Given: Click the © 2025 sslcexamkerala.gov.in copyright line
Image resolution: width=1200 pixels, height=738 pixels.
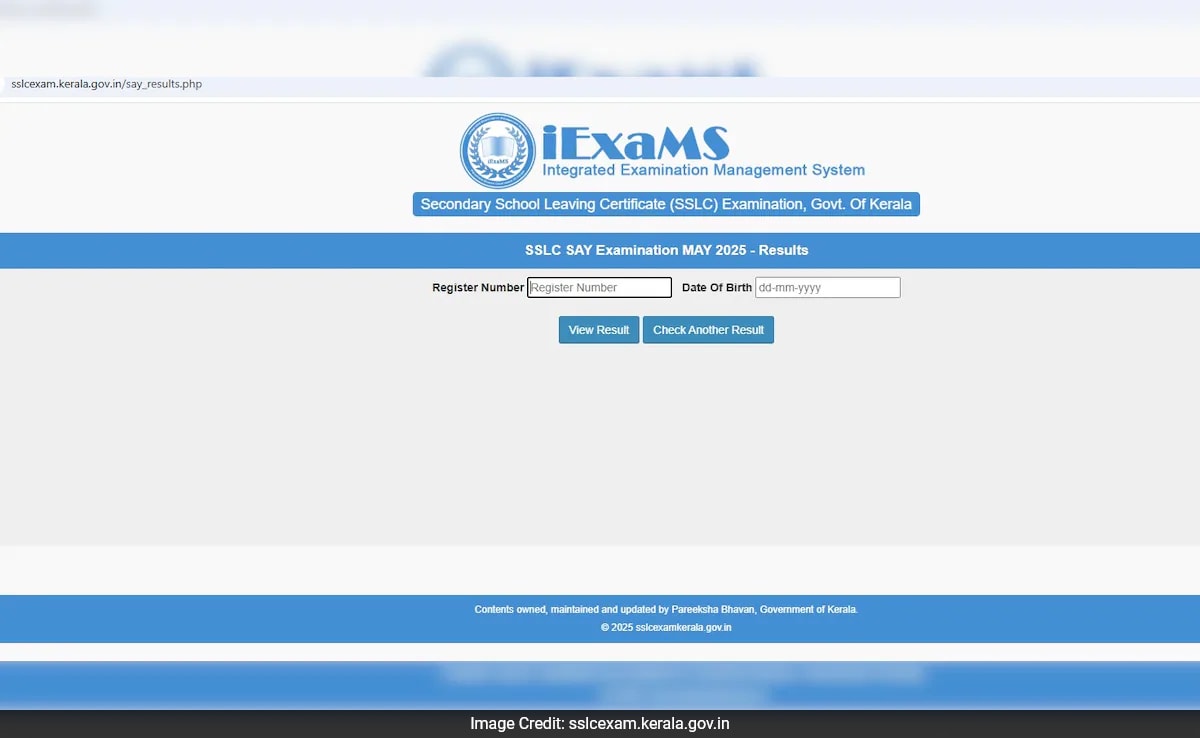Looking at the screenshot, I should click(666, 628).
